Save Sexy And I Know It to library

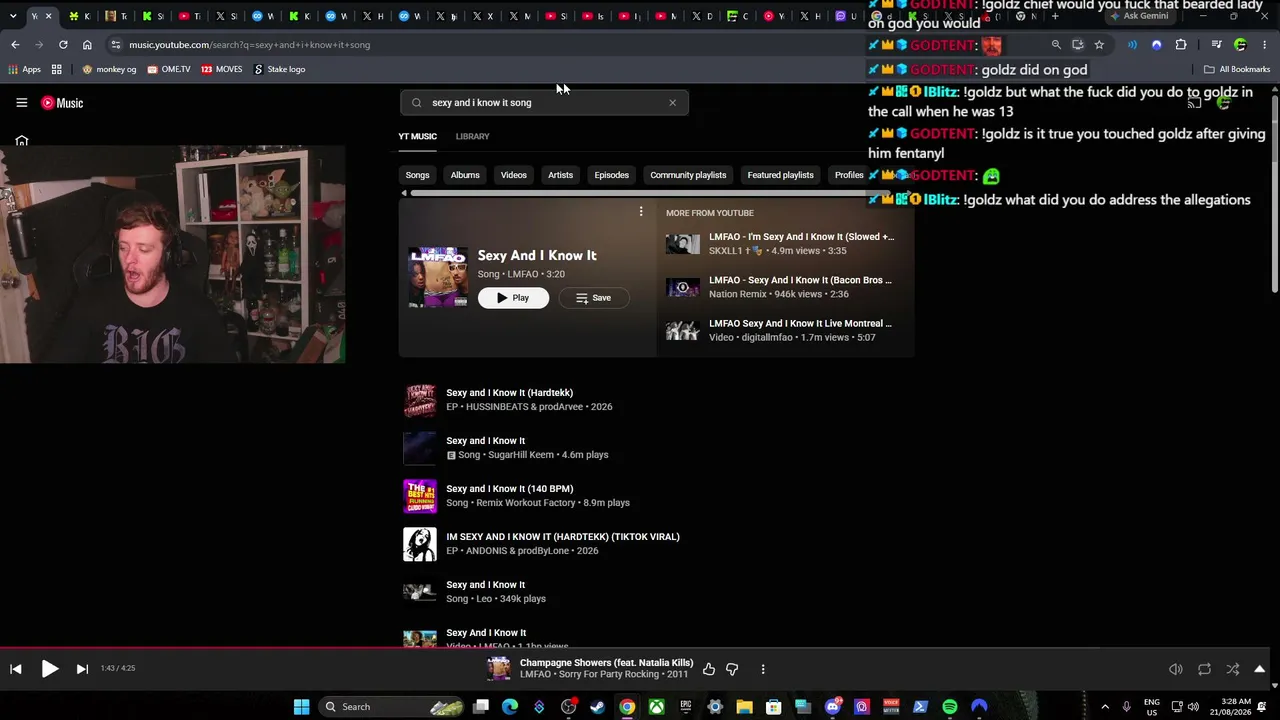point(594,298)
